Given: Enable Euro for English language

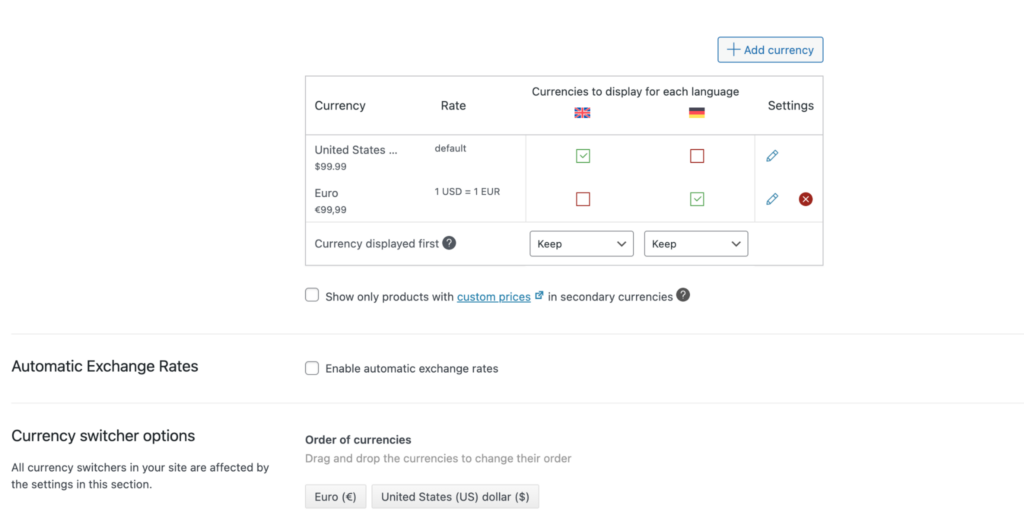Looking at the screenshot, I should [583, 199].
